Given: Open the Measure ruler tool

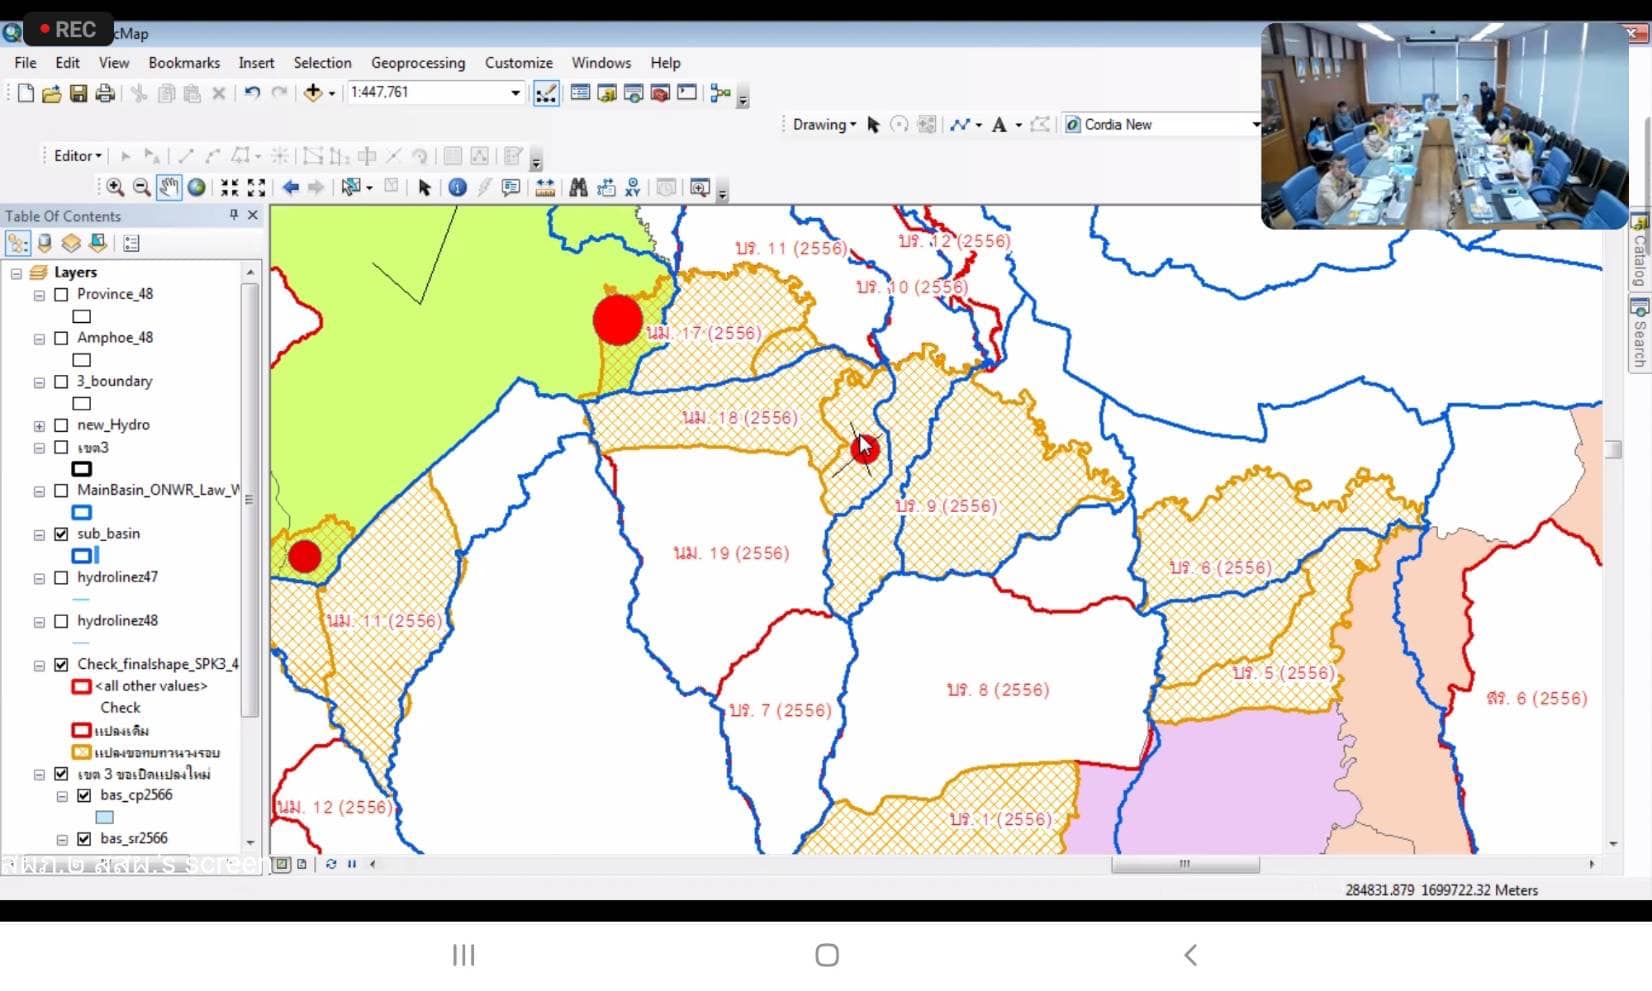Looking at the screenshot, I should click(545, 187).
